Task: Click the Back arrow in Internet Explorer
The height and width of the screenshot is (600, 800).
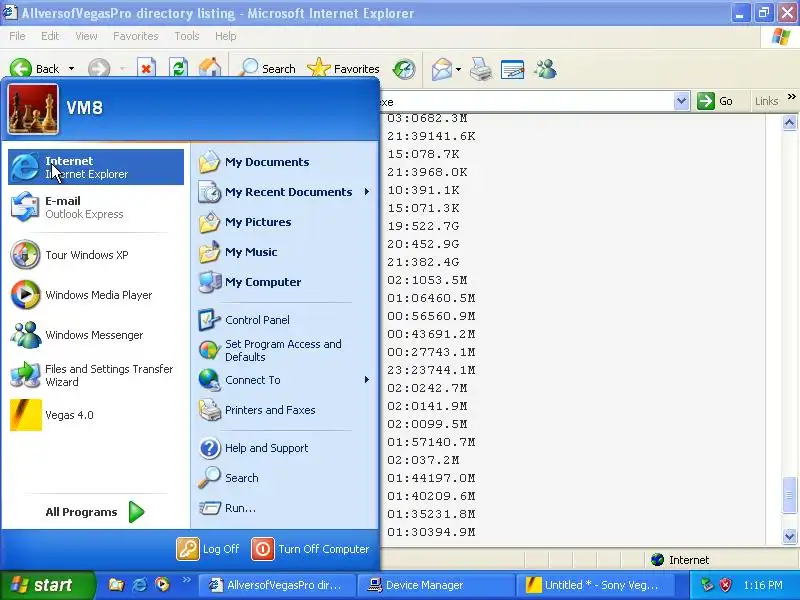Action: 34,68
